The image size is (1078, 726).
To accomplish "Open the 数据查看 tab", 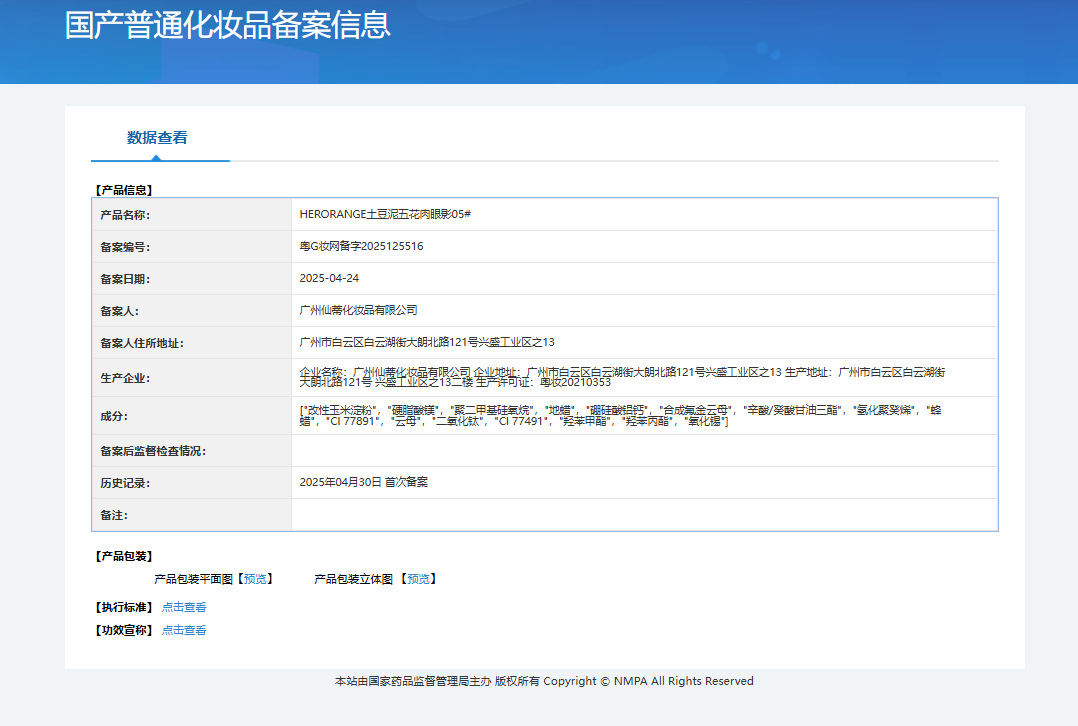I will tap(157, 138).
